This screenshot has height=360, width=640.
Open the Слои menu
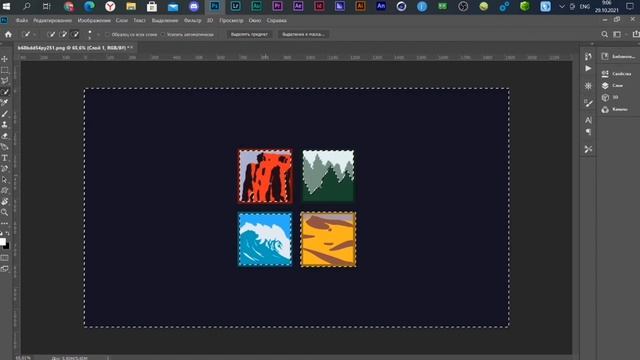point(122,20)
